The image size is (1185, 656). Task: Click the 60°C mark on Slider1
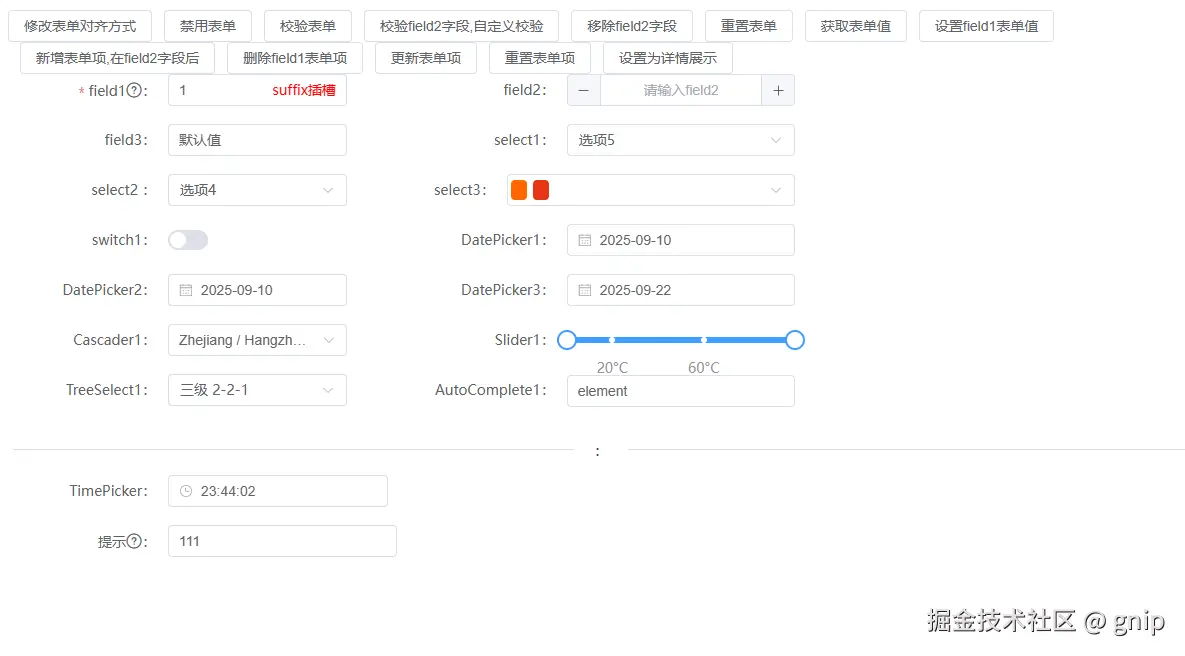click(x=704, y=367)
